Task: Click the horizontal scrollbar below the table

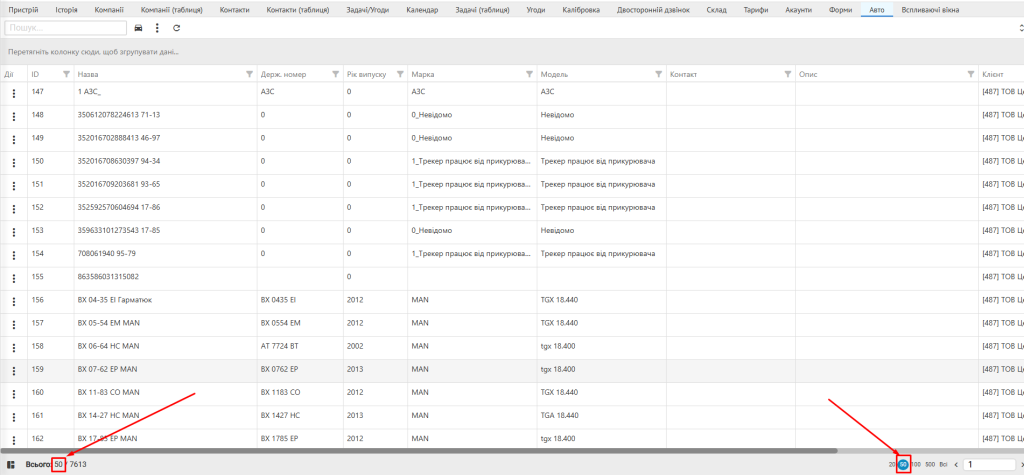Action: coord(419,450)
